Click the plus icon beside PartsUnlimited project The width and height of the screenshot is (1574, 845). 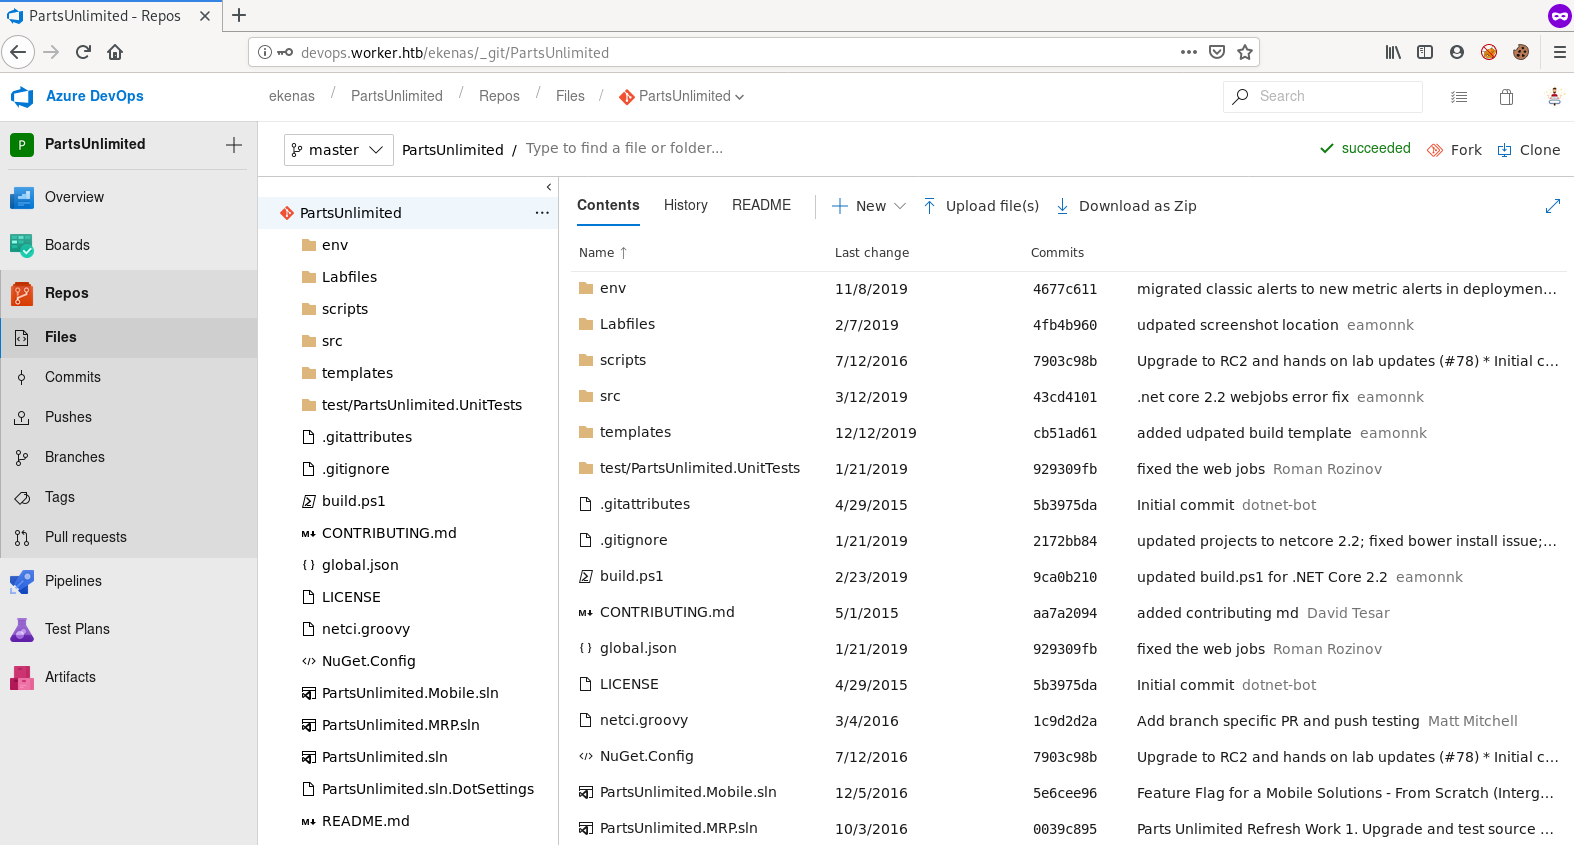tap(234, 145)
